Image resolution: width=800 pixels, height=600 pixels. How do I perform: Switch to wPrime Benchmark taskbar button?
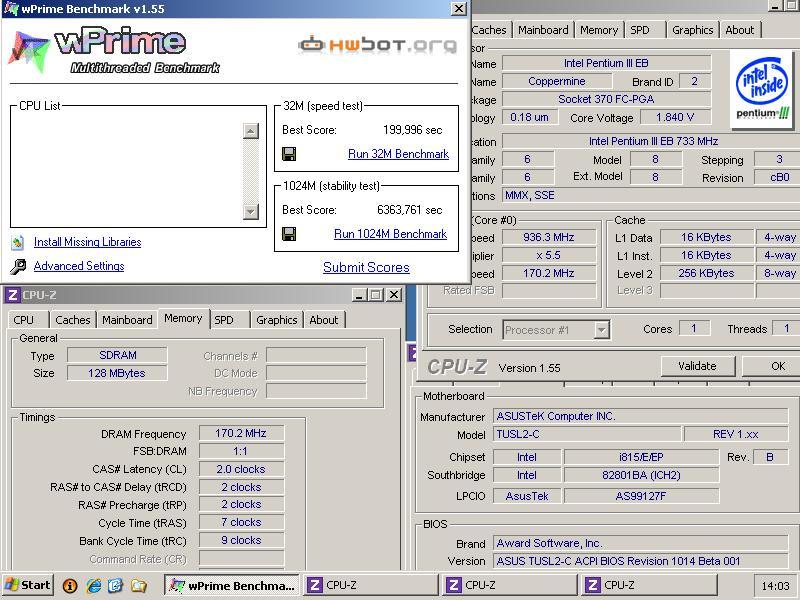(x=233, y=585)
